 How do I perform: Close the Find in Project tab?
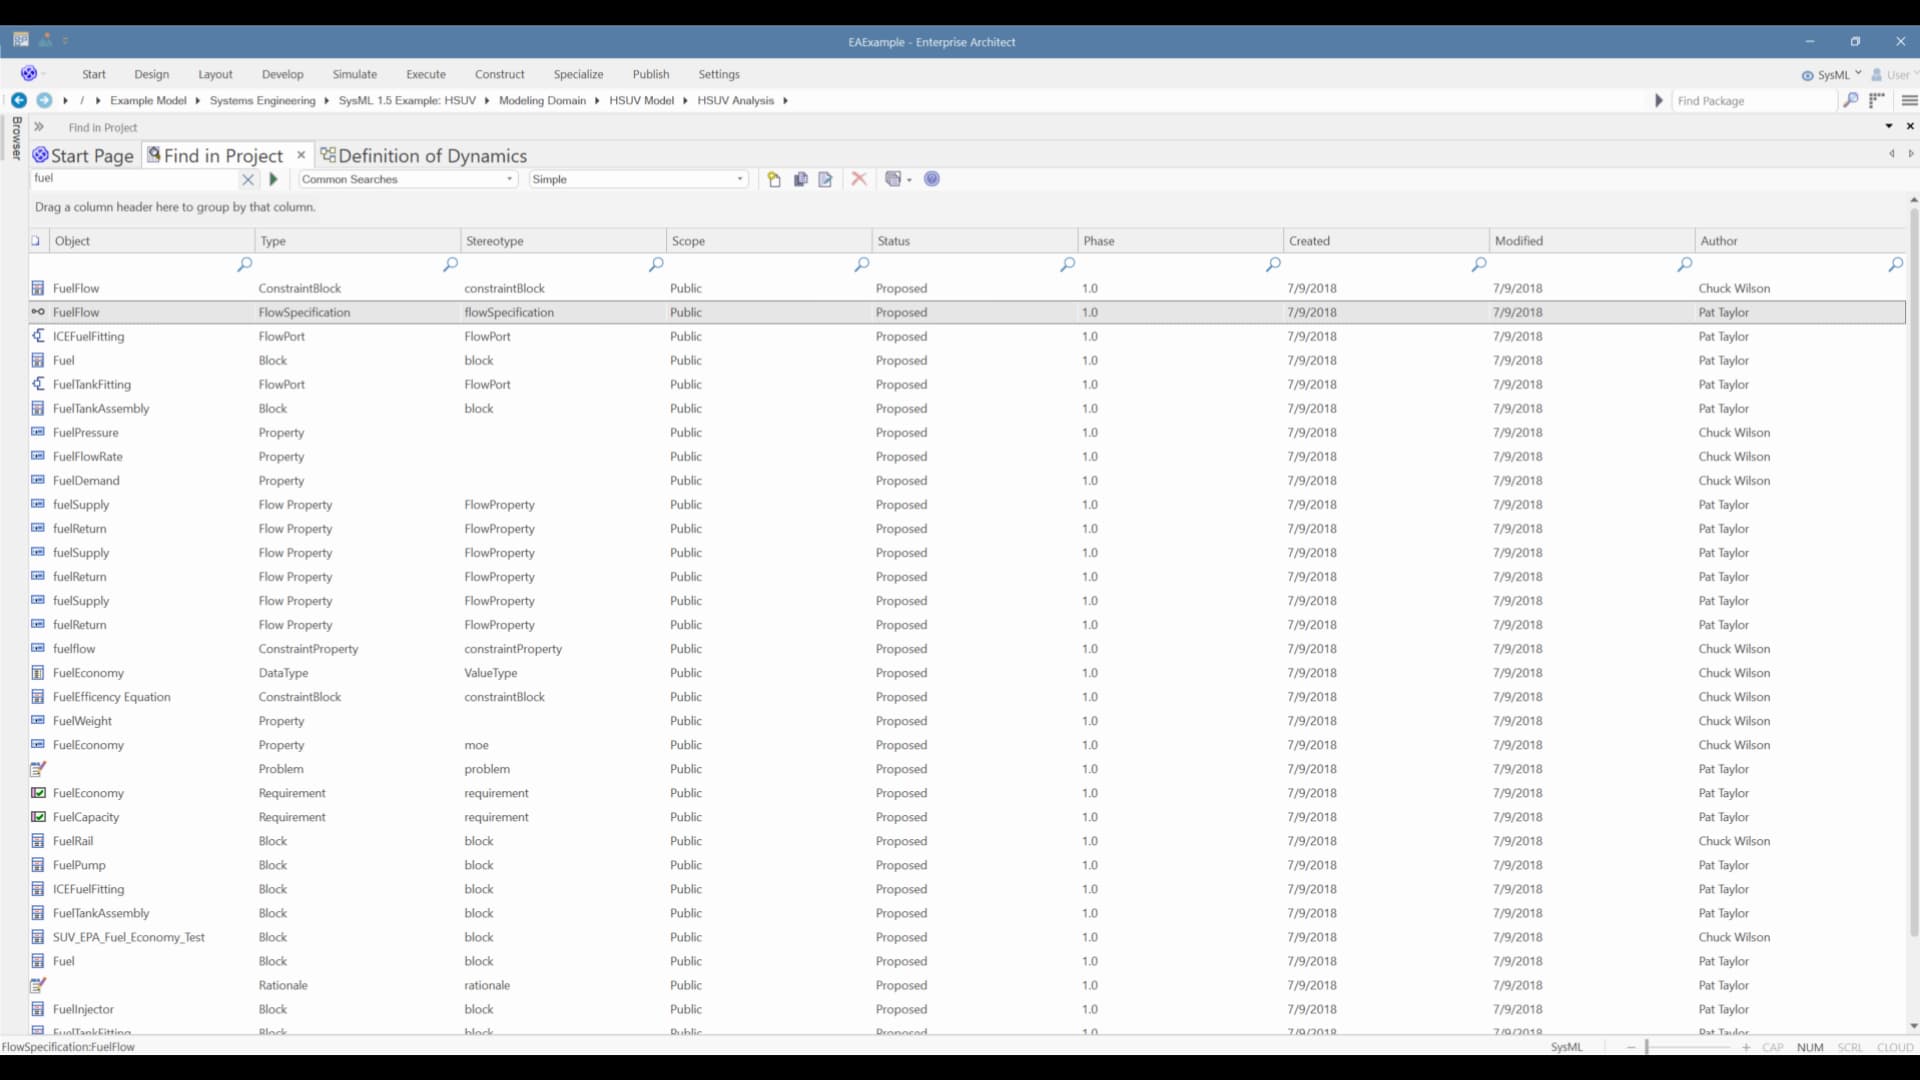[301, 155]
